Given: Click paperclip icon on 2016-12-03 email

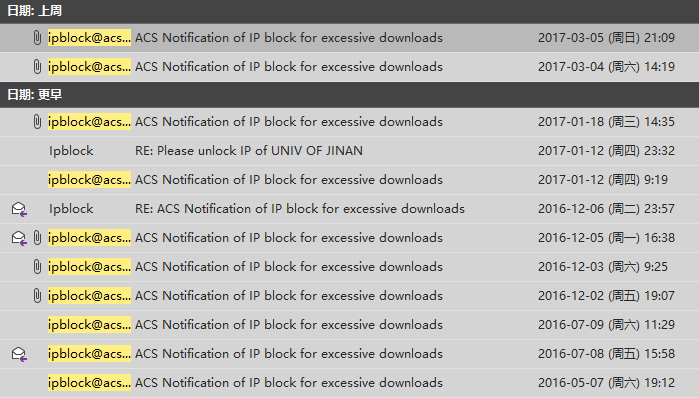Looking at the screenshot, I should coord(37,267).
